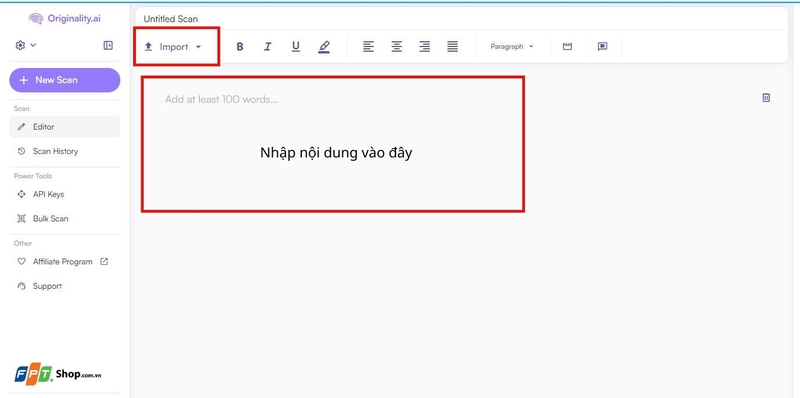Image resolution: width=800 pixels, height=398 pixels.
Task: Select the highlight pen tool
Action: point(324,47)
